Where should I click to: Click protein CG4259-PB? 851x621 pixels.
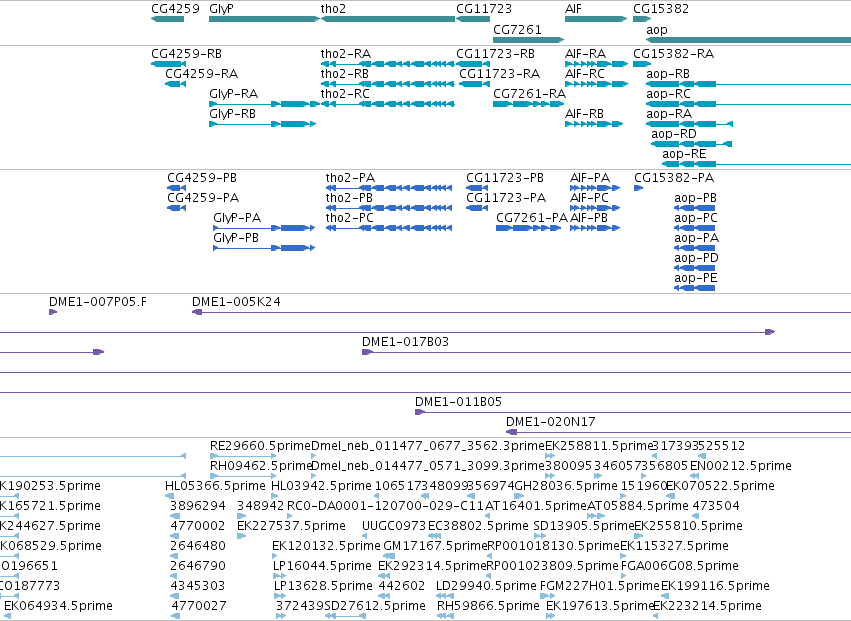click(202, 178)
